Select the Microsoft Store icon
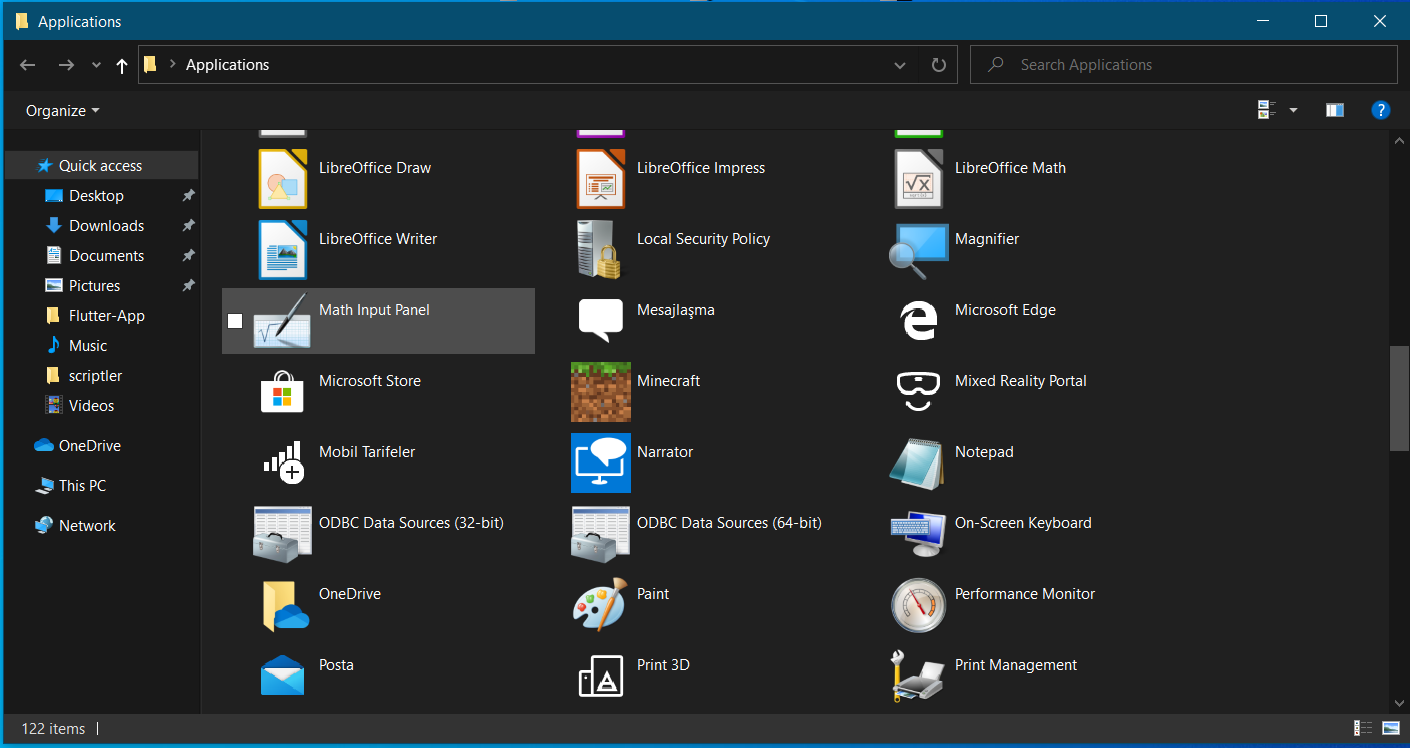 (x=282, y=392)
